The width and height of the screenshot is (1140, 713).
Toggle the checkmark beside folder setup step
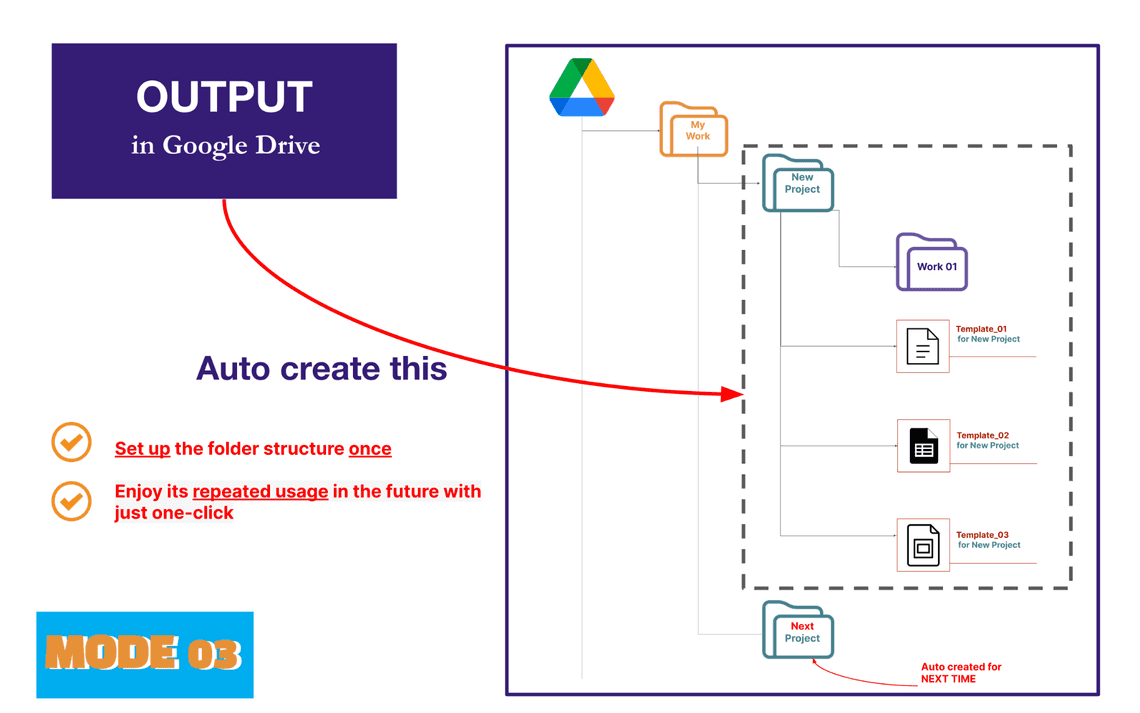pos(70,442)
